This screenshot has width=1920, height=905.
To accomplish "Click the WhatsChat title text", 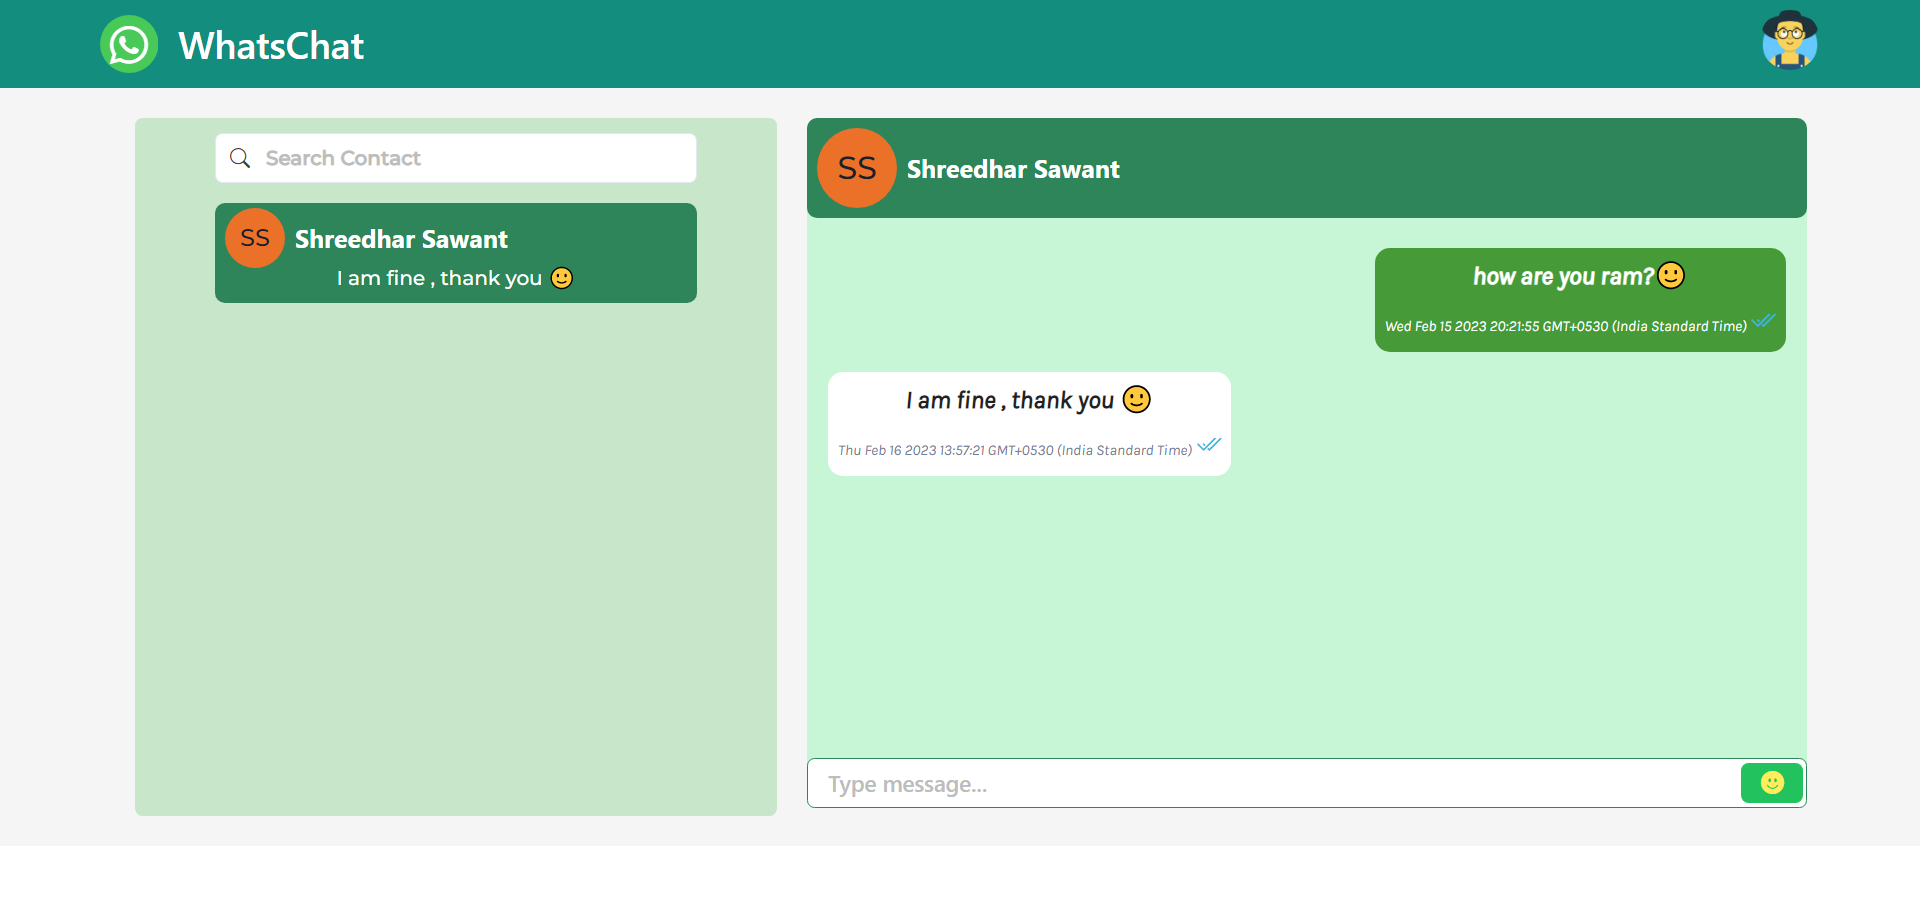I will 271,46.
